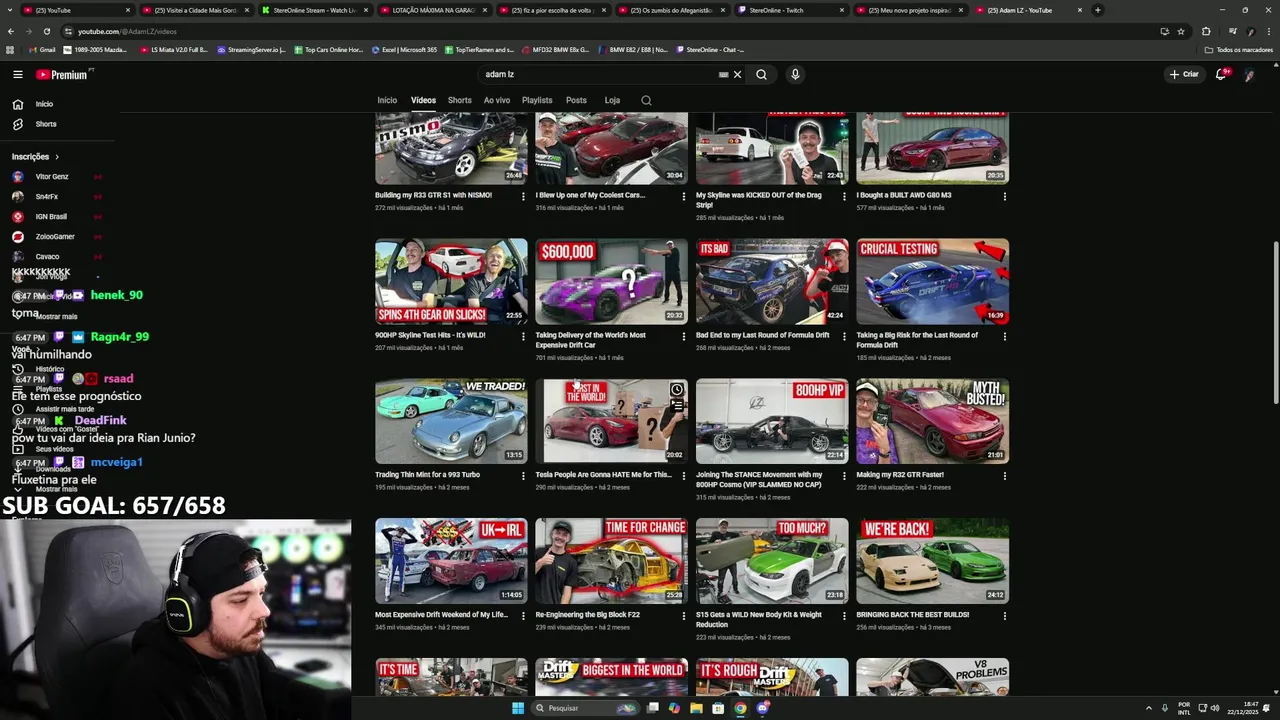Open the virtual keyboard icon in search box
Screen dimensions: 1280x720
click(723, 74)
